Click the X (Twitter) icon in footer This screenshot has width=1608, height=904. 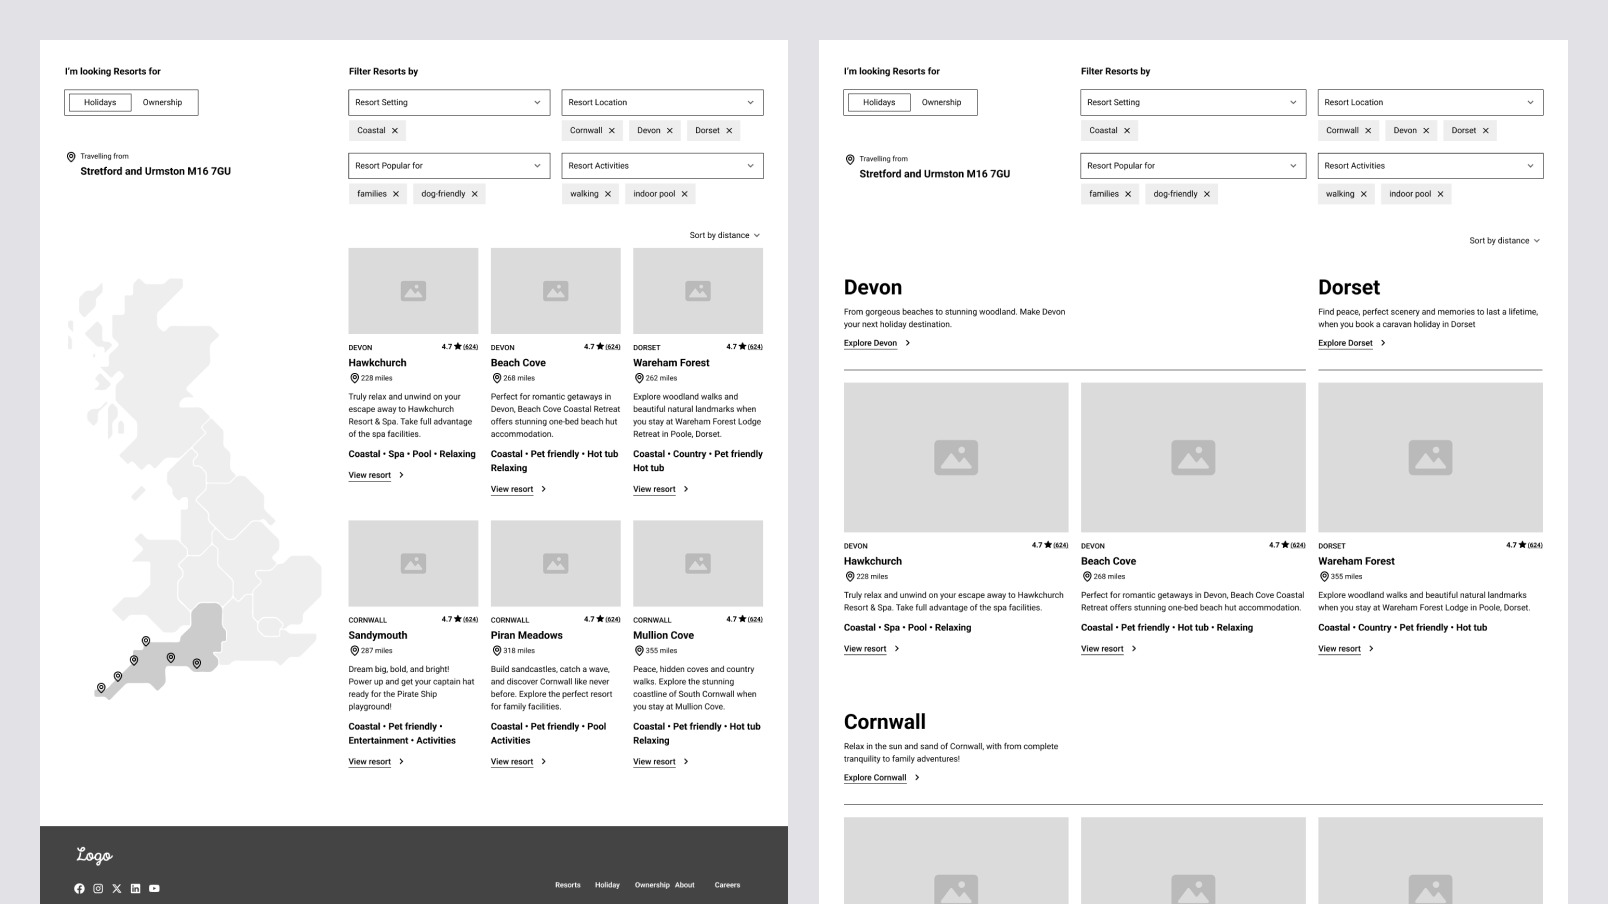click(117, 888)
